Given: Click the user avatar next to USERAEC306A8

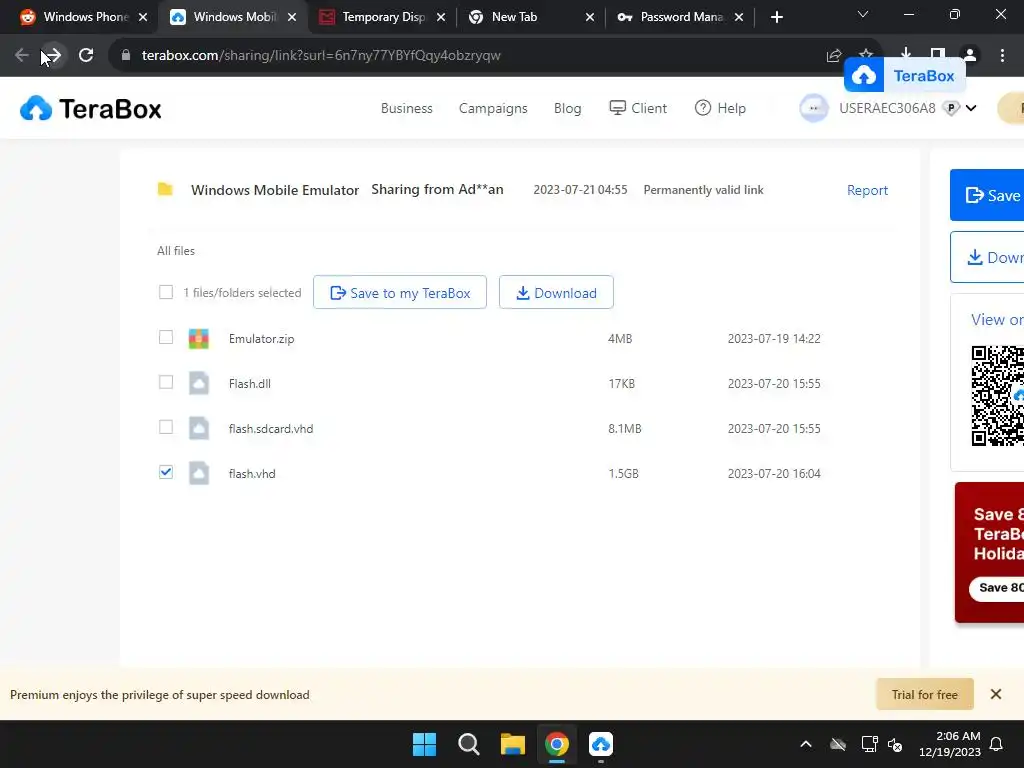Looking at the screenshot, I should [814, 108].
